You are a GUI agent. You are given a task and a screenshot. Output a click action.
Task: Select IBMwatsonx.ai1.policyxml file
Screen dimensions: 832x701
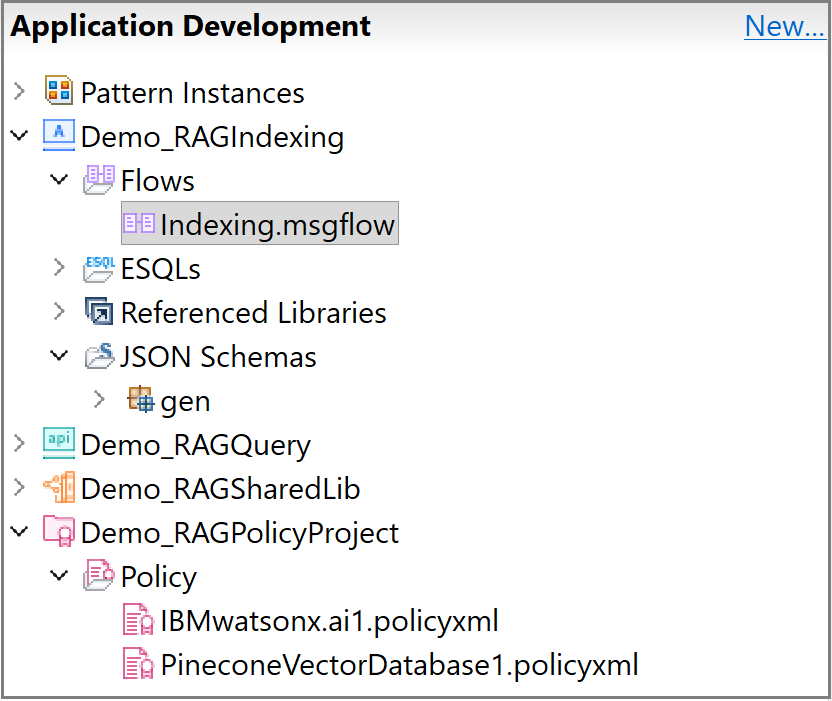pyautogui.click(x=329, y=621)
